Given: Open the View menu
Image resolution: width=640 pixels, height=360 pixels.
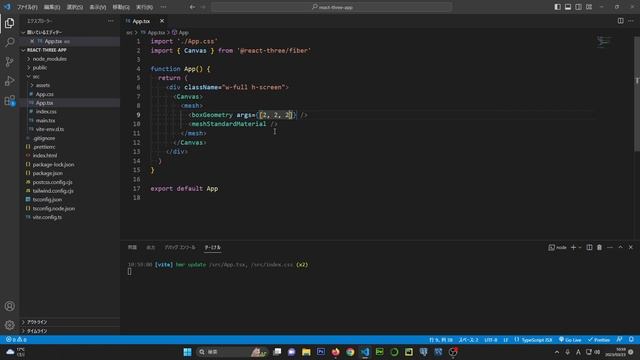Looking at the screenshot, I should pyautogui.click(x=98, y=7).
